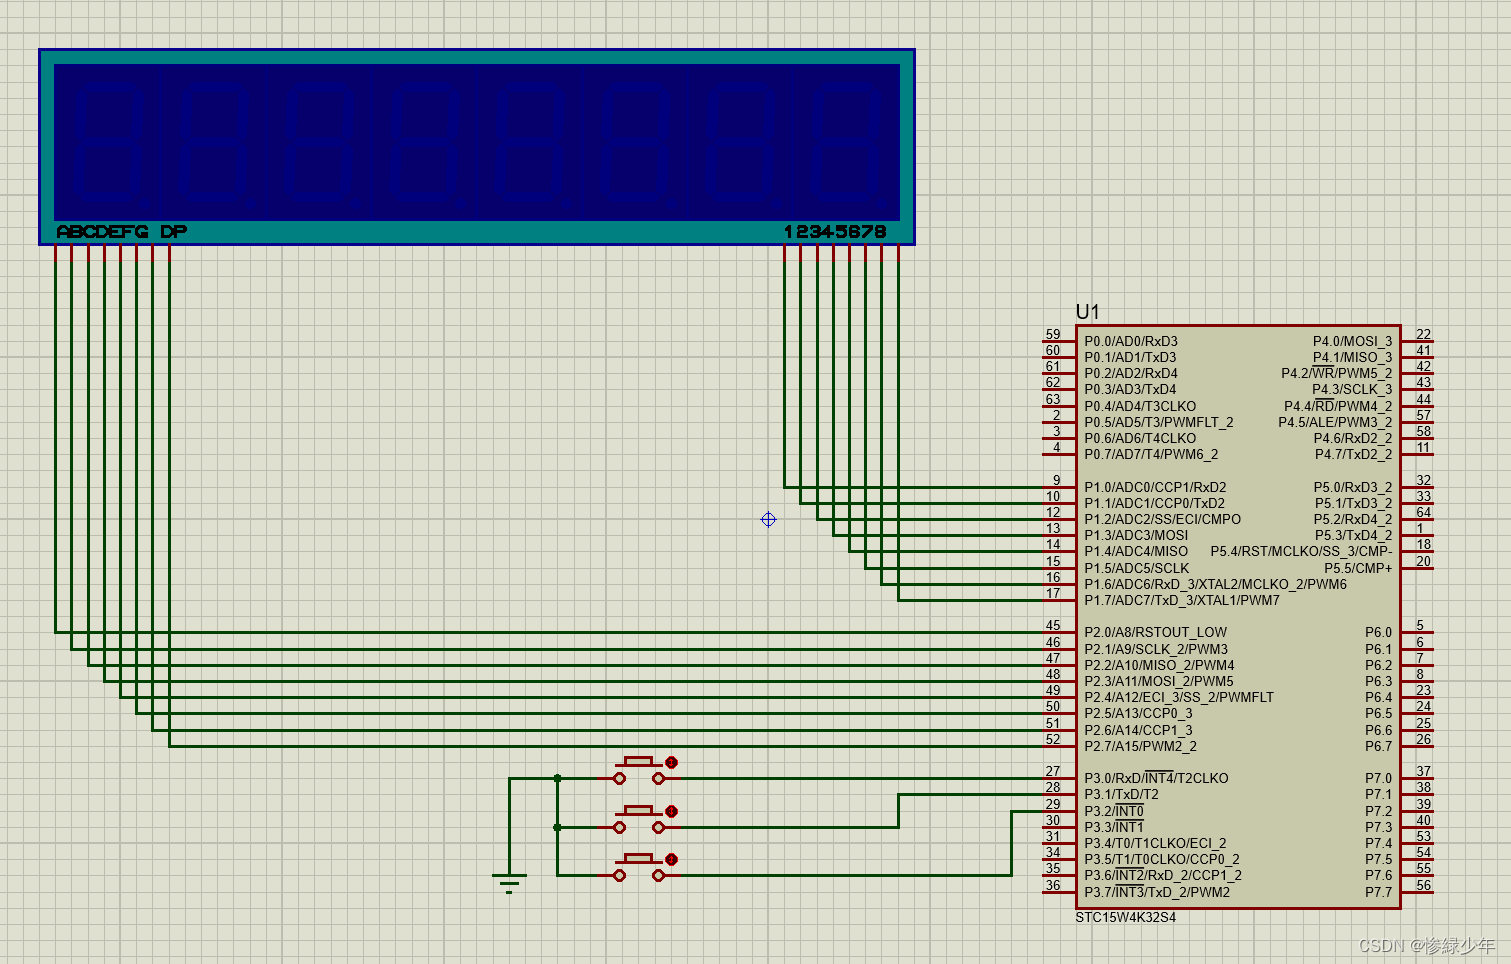The width and height of the screenshot is (1511, 964).
Task: Click pin label P6.7
Action: (1378, 746)
